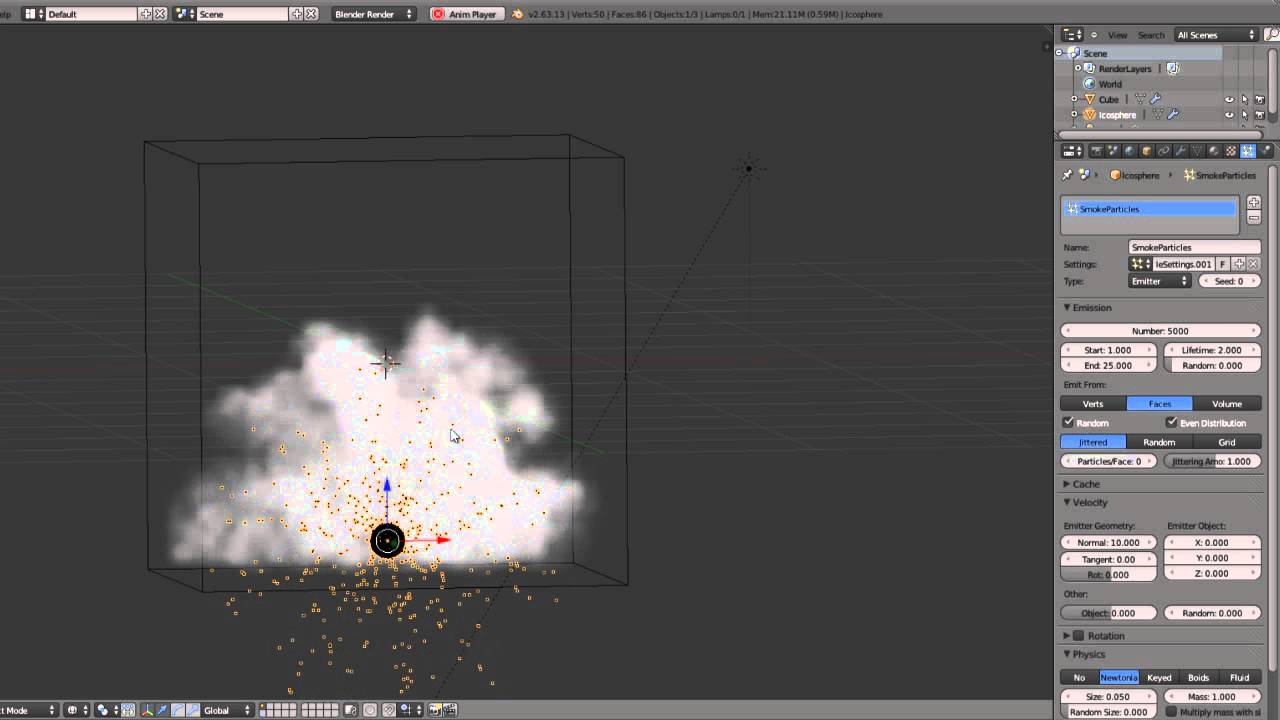Open the Material sphere tab icon
Viewport: 1280px width, 720px height.
pyautogui.click(x=1214, y=151)
